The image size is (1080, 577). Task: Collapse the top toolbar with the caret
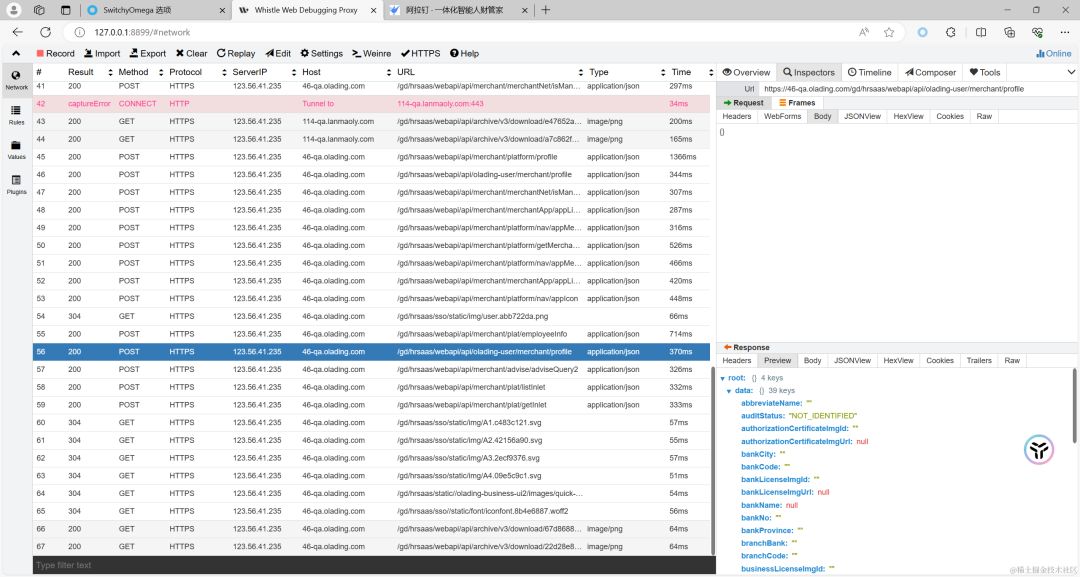click(17, 53)
